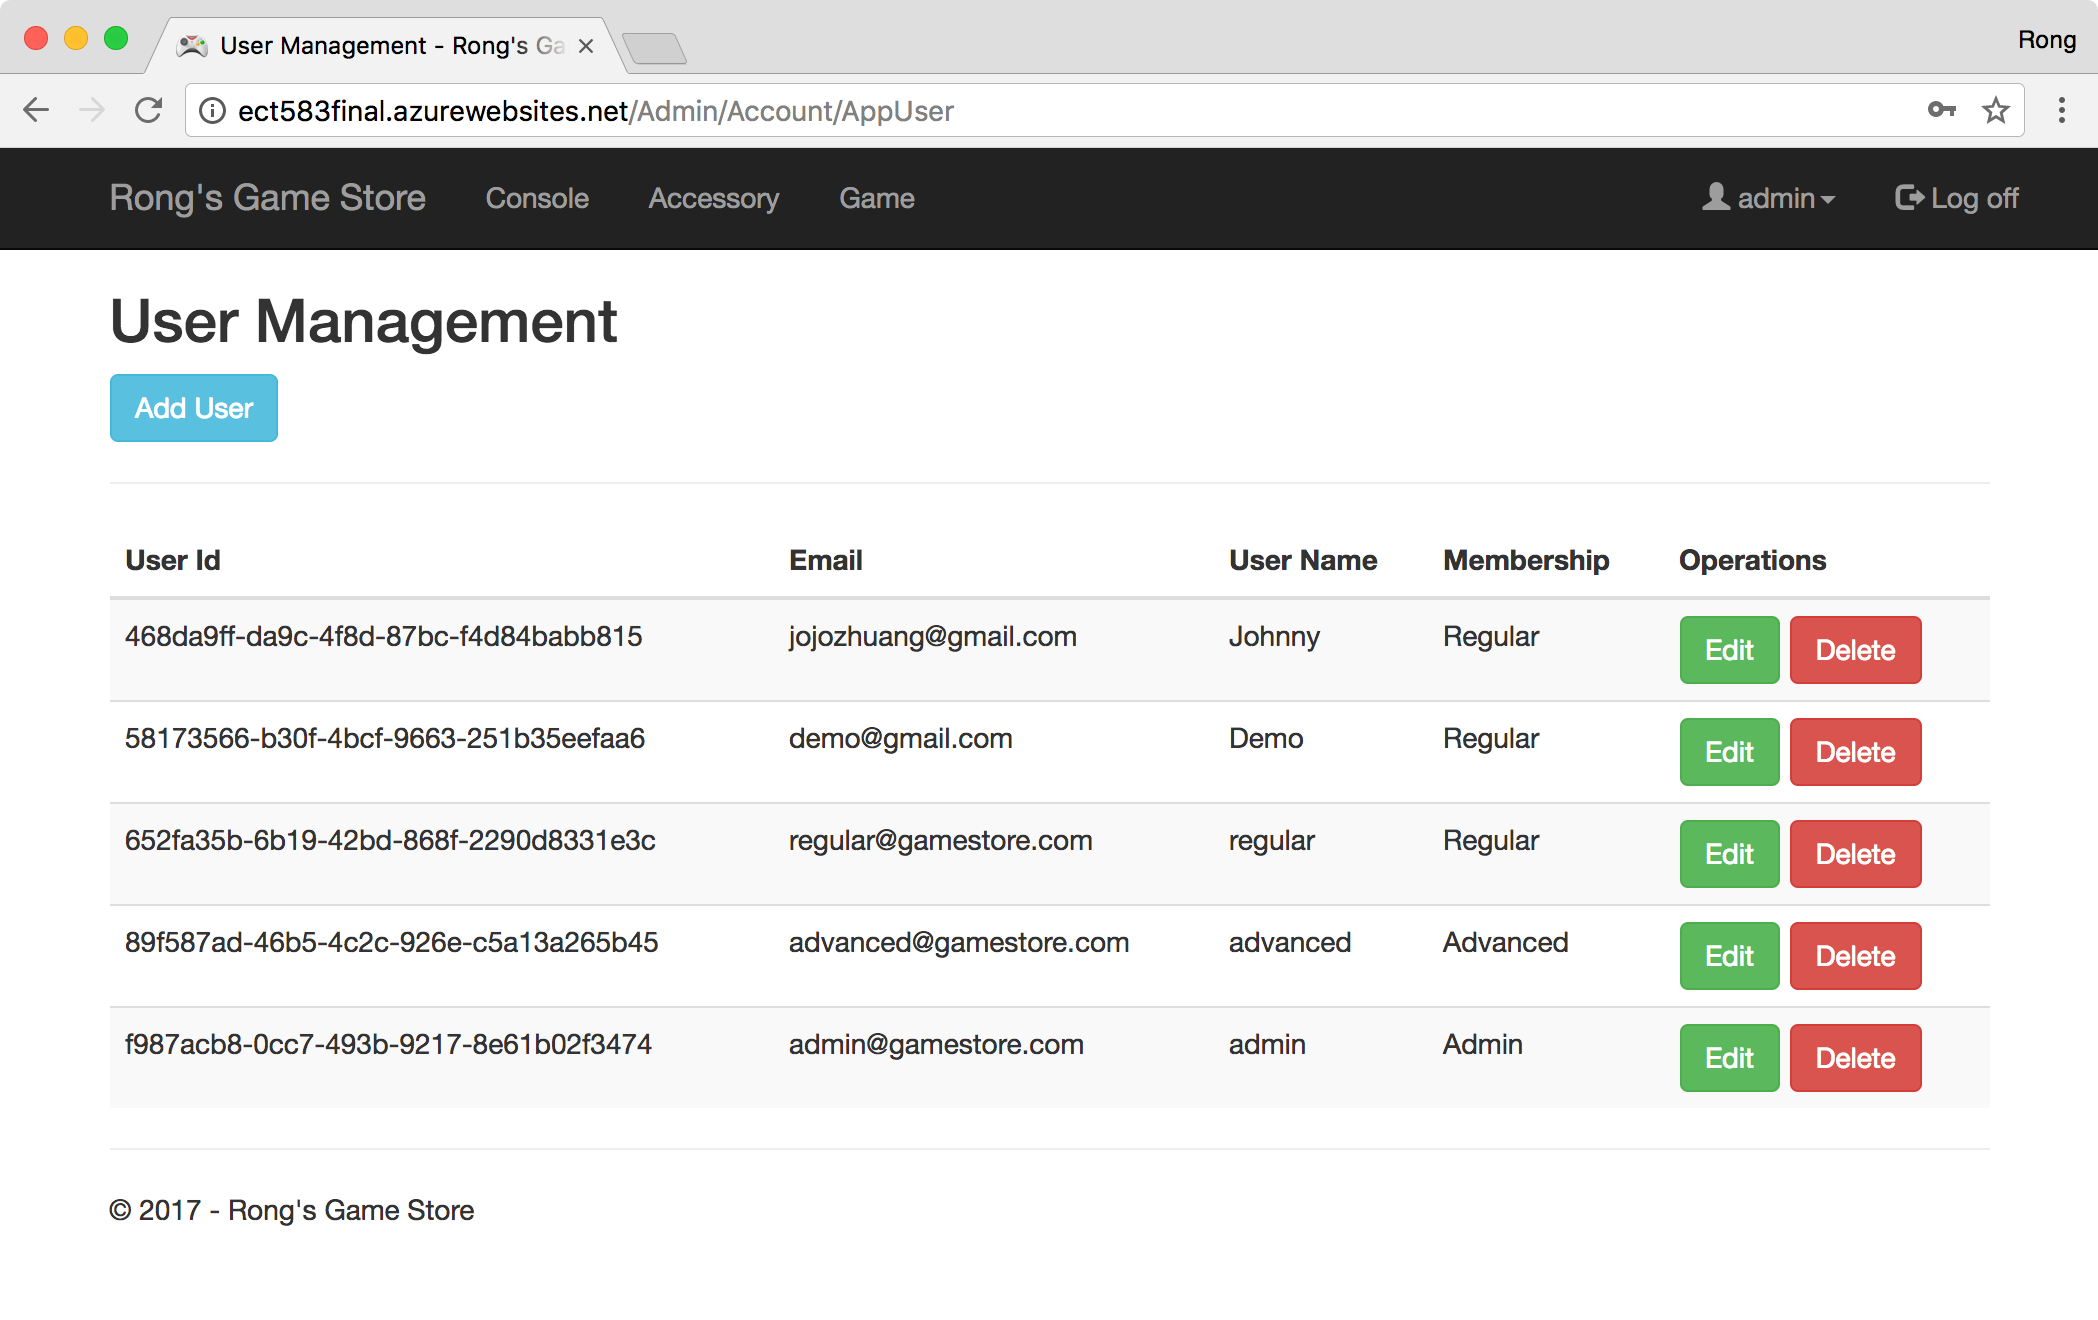Viewport: 2098px width, 1320px height.
Task: Open Rong's Game Store home link
Action: click(x=268, y=198)
